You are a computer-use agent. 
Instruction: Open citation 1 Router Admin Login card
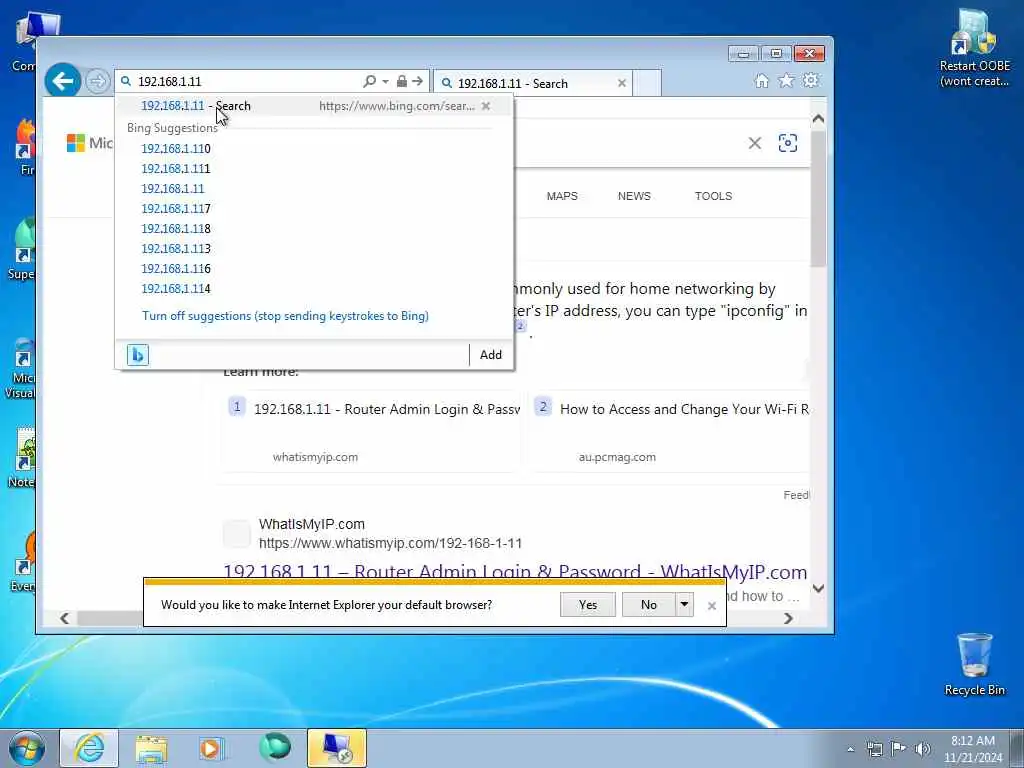click(372, 431)
